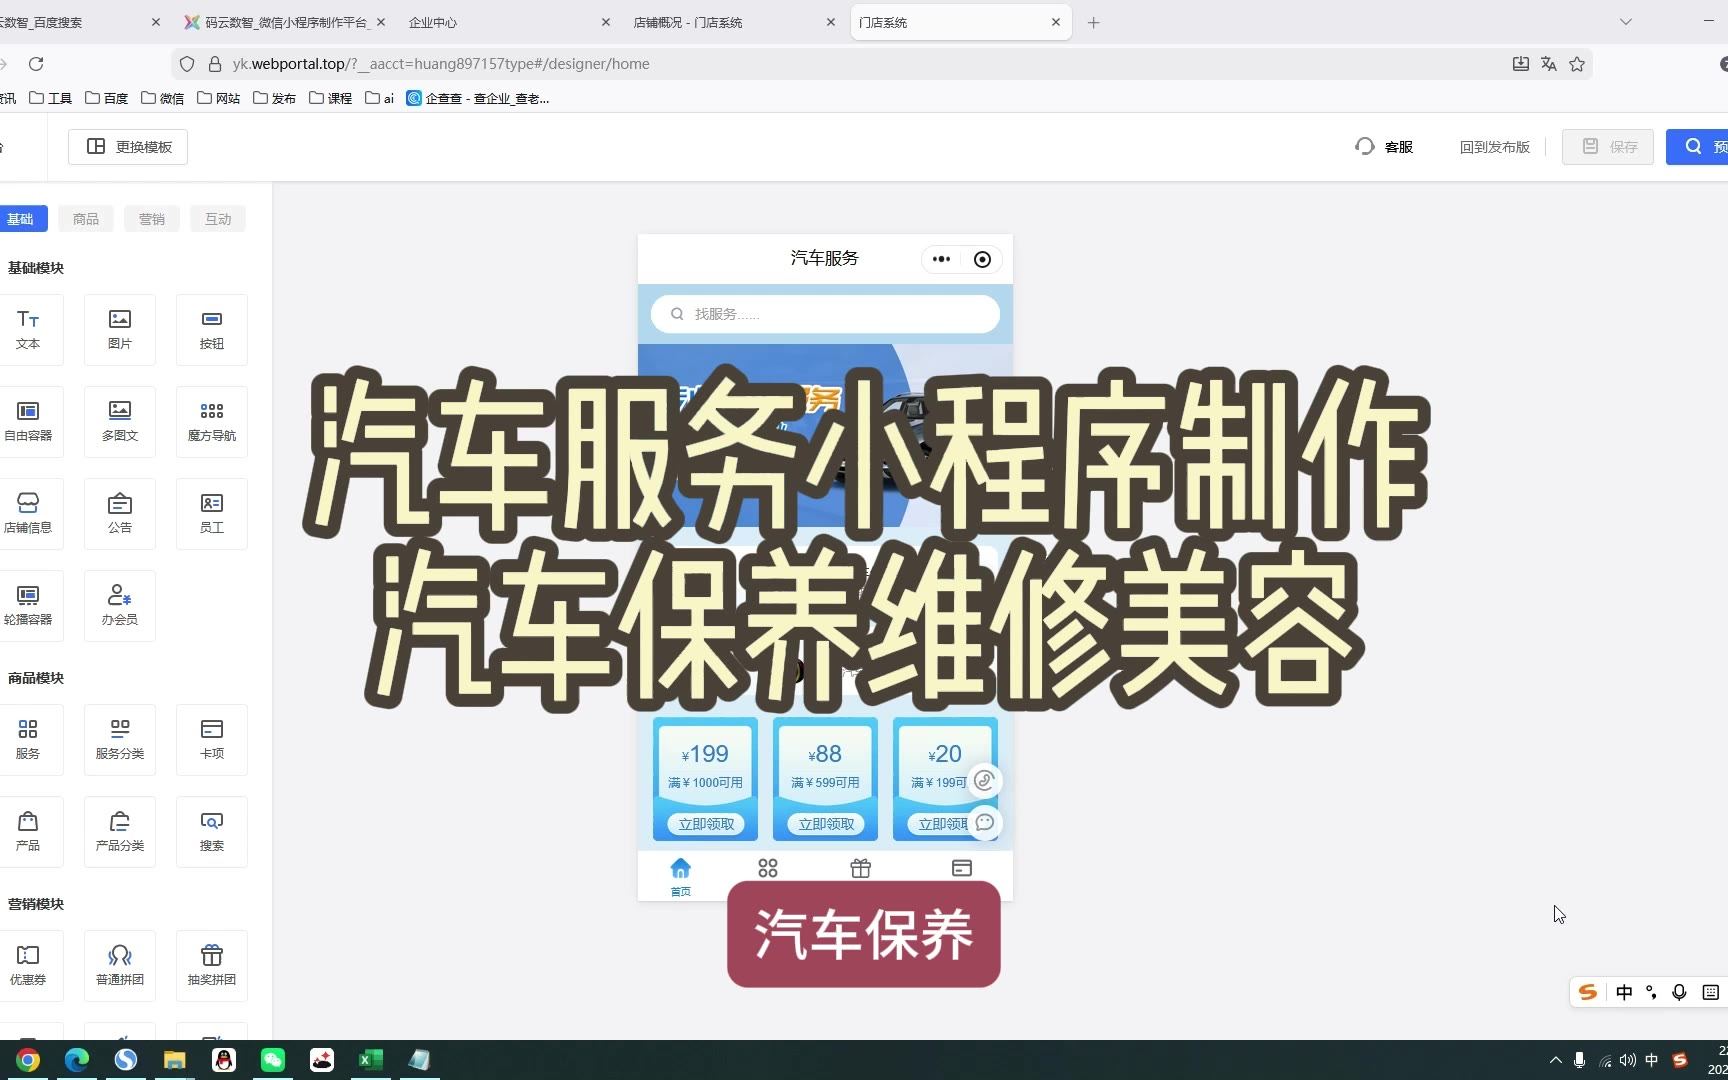Insert the 按钮 button module
This screenshot has height=1080, width=1728.
point(211,329)
